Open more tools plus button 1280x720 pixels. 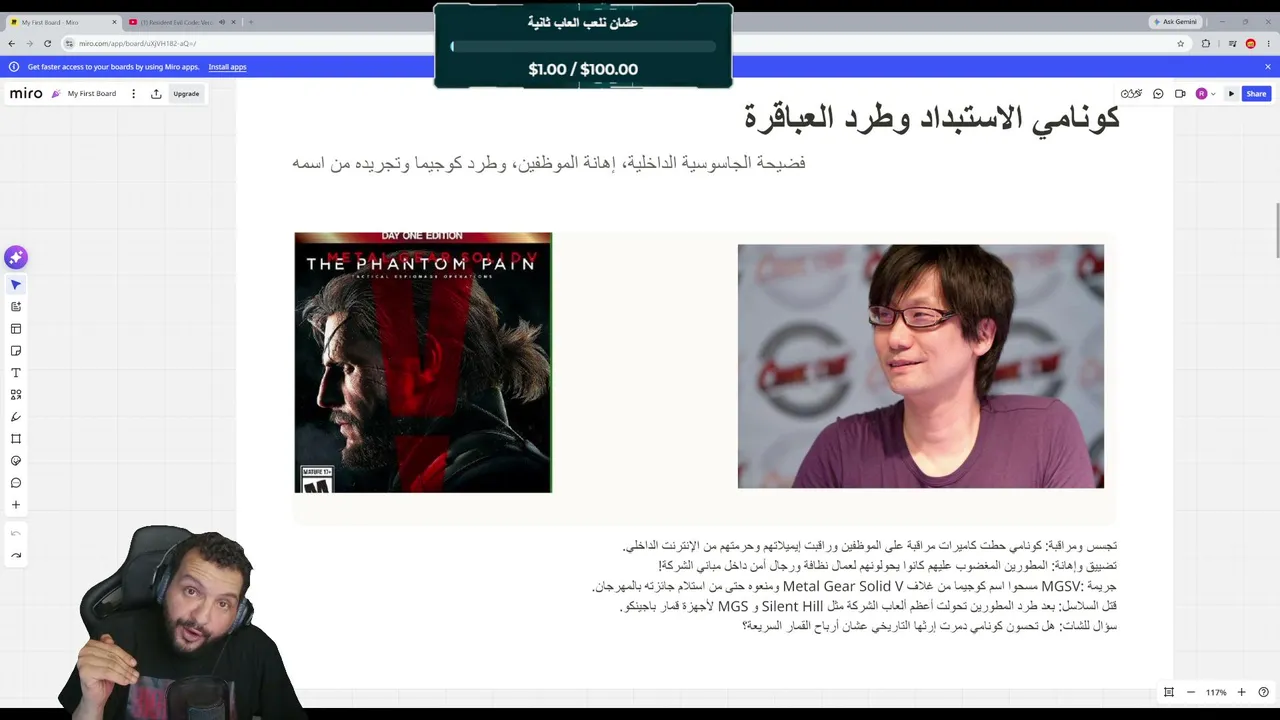pyautogui.click(x=16, y=505)
